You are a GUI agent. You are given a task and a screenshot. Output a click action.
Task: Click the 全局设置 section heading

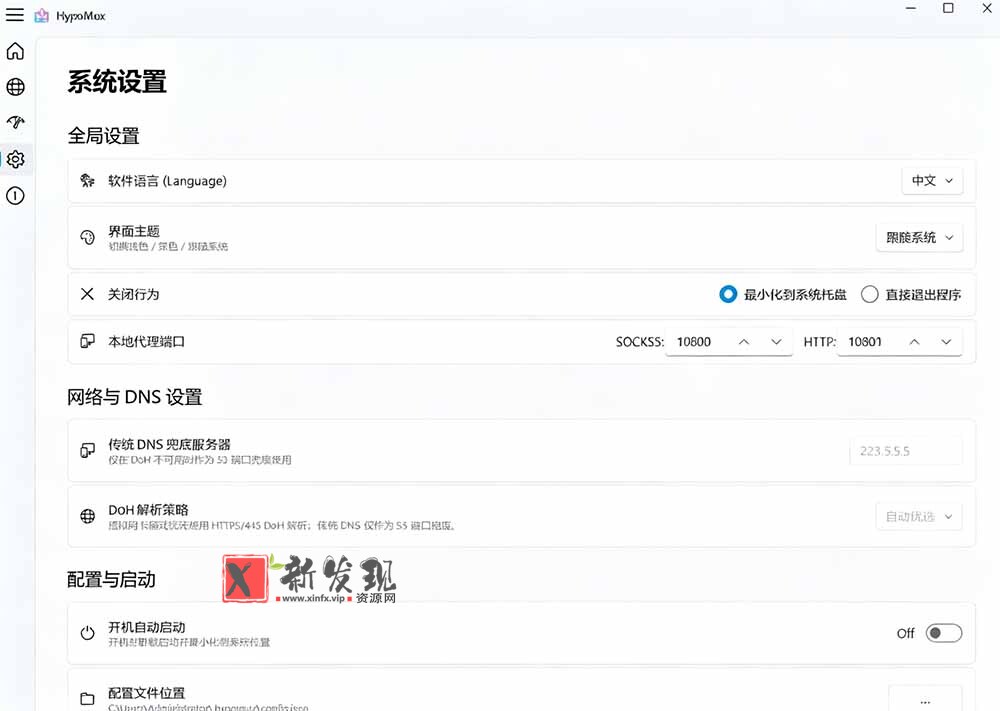click(x=103, y=136)
